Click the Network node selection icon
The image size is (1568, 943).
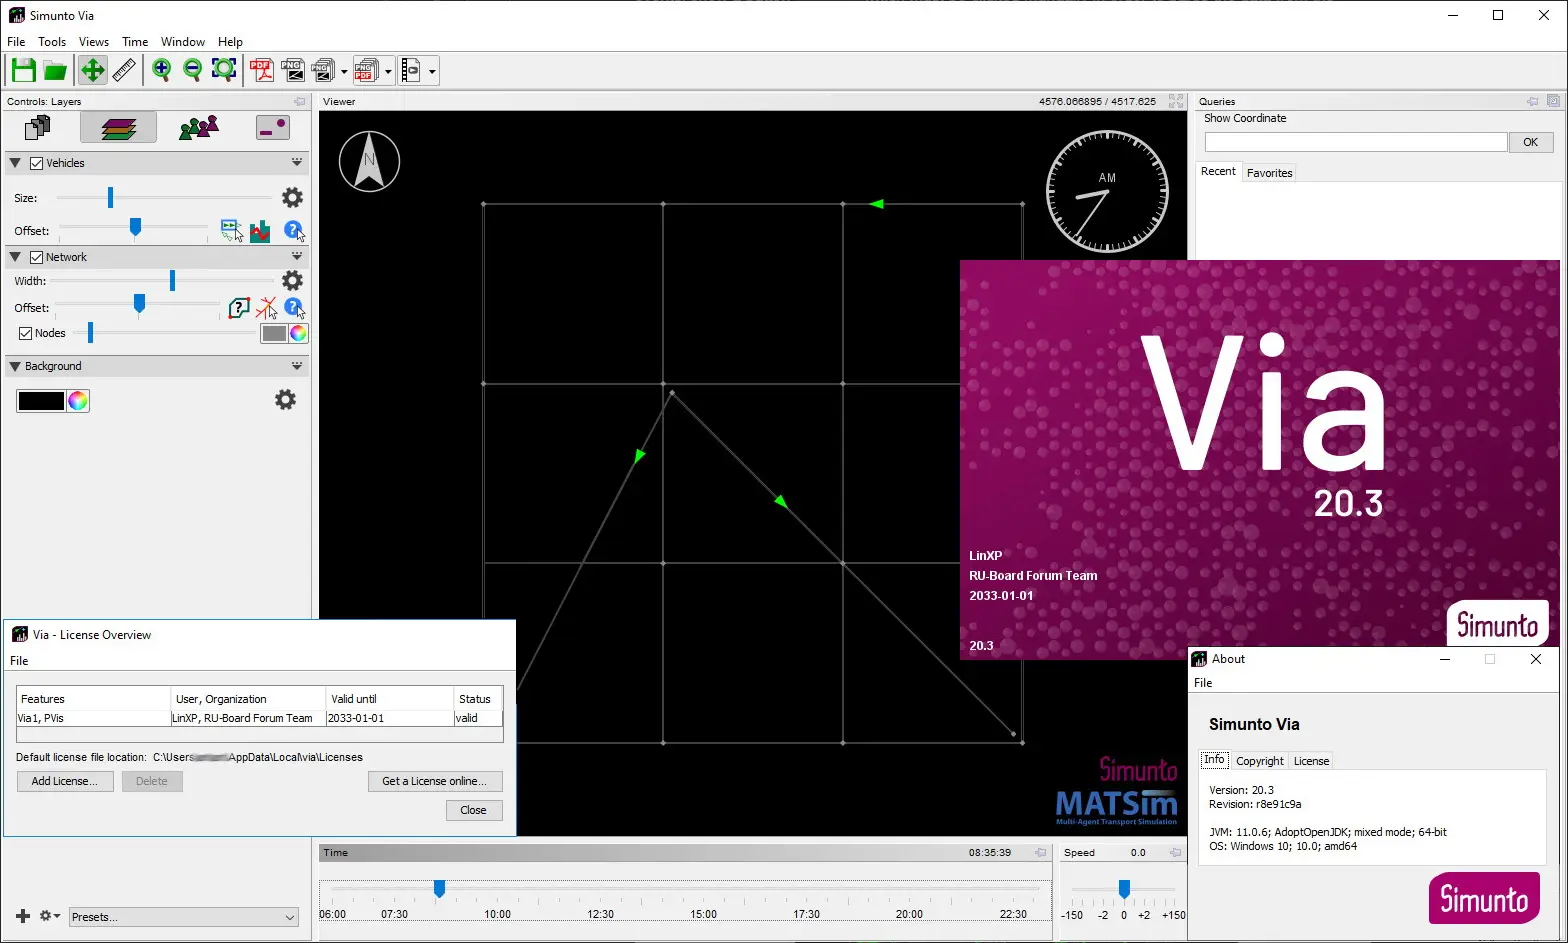[266, 308]
